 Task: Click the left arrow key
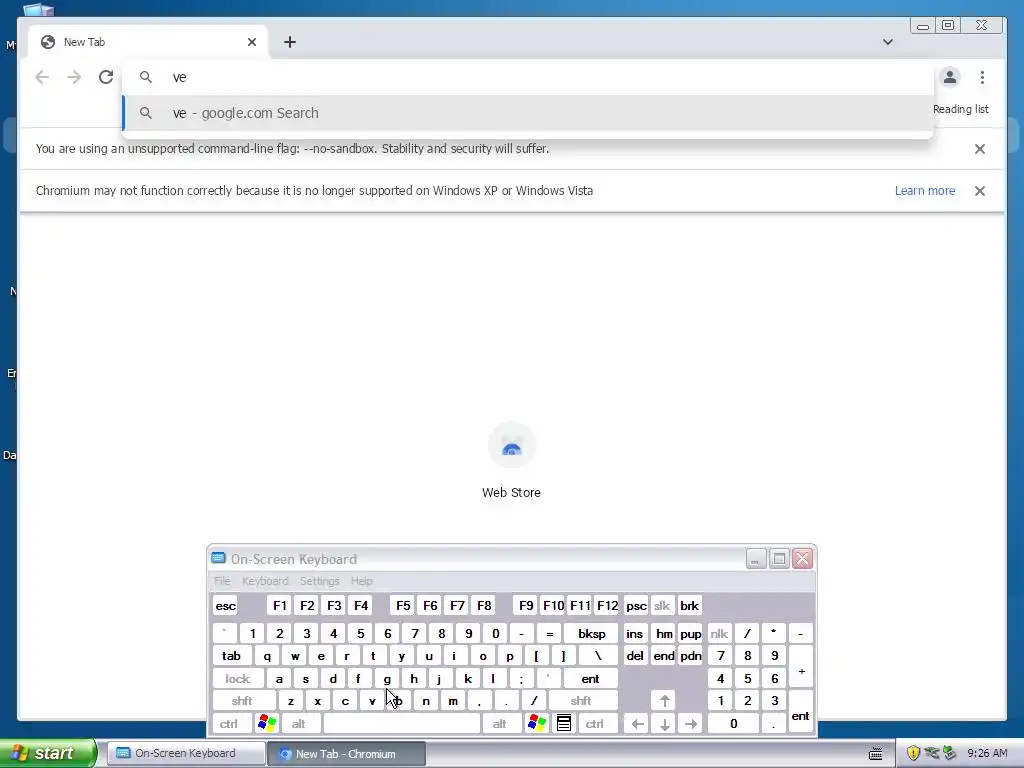click(637, 724)
